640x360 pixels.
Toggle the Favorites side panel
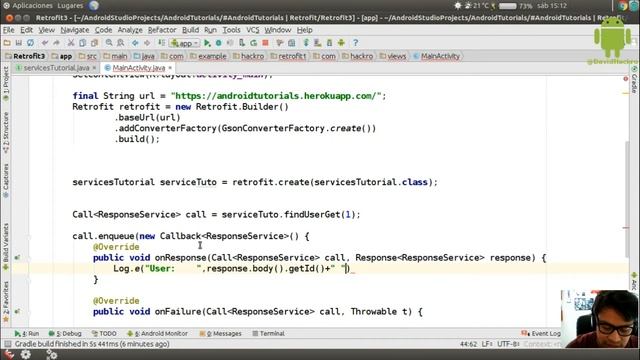click(x=6, y=301)
